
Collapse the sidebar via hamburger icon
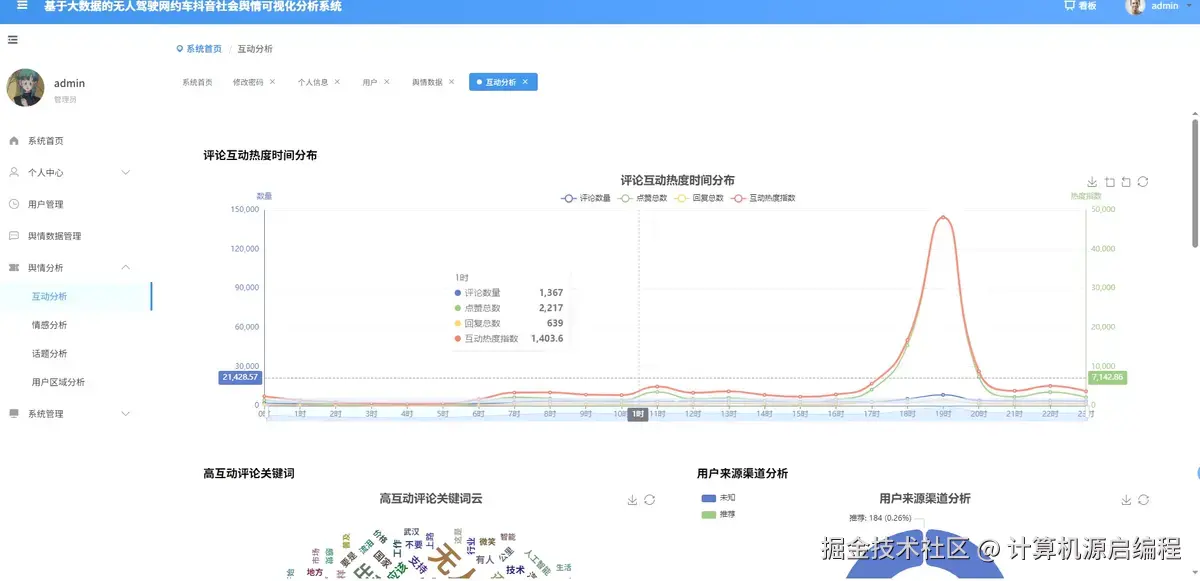click(13, 40)
